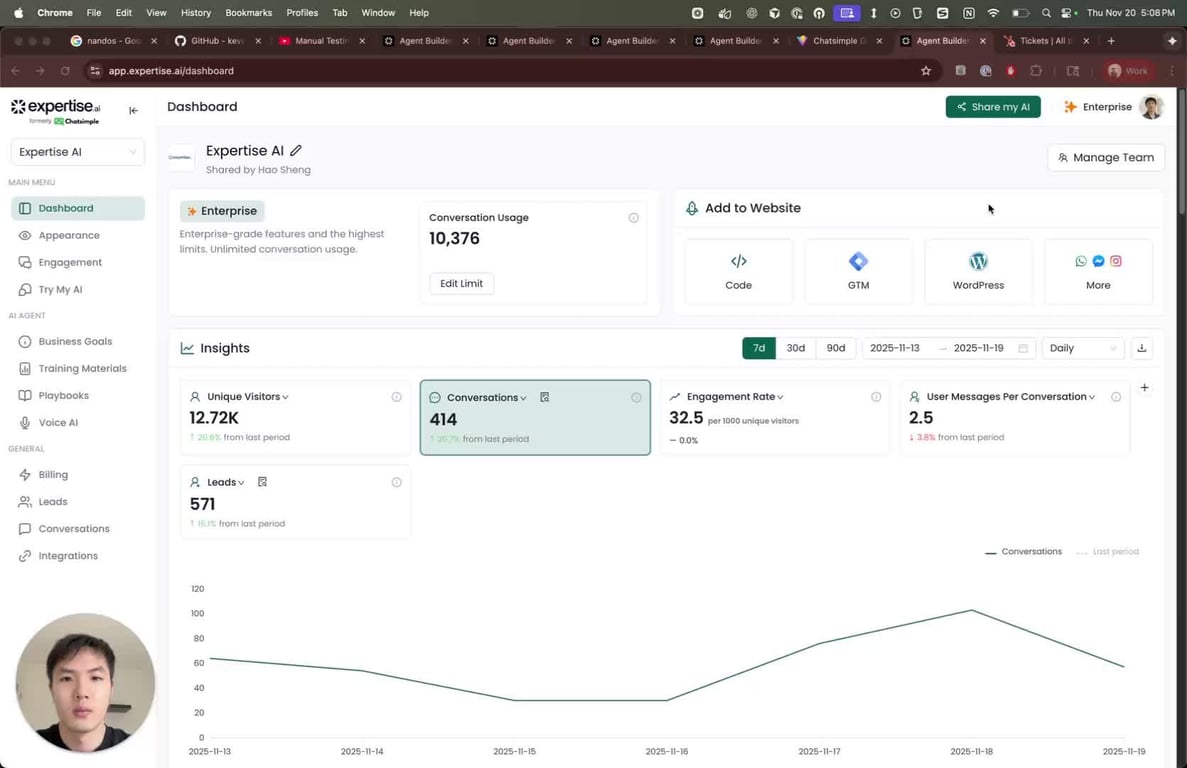Select the 90d time range

click(x=836, y=348)
